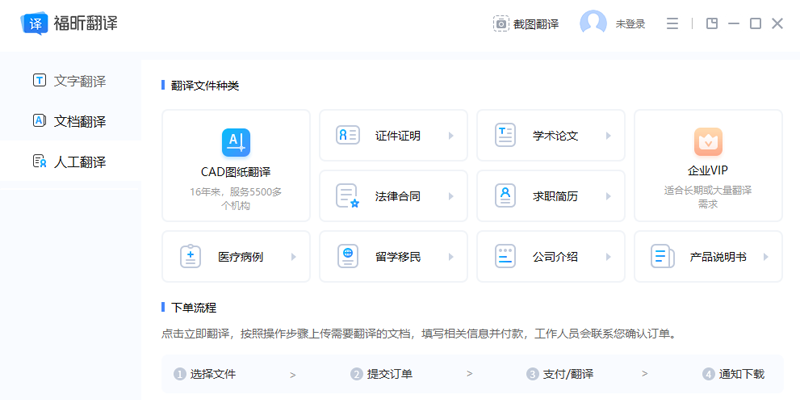This screenshot has width=800, height=400.
Task: Click the 点击立即翻译 instruction paragraph
Action: [x=419, y=335]
